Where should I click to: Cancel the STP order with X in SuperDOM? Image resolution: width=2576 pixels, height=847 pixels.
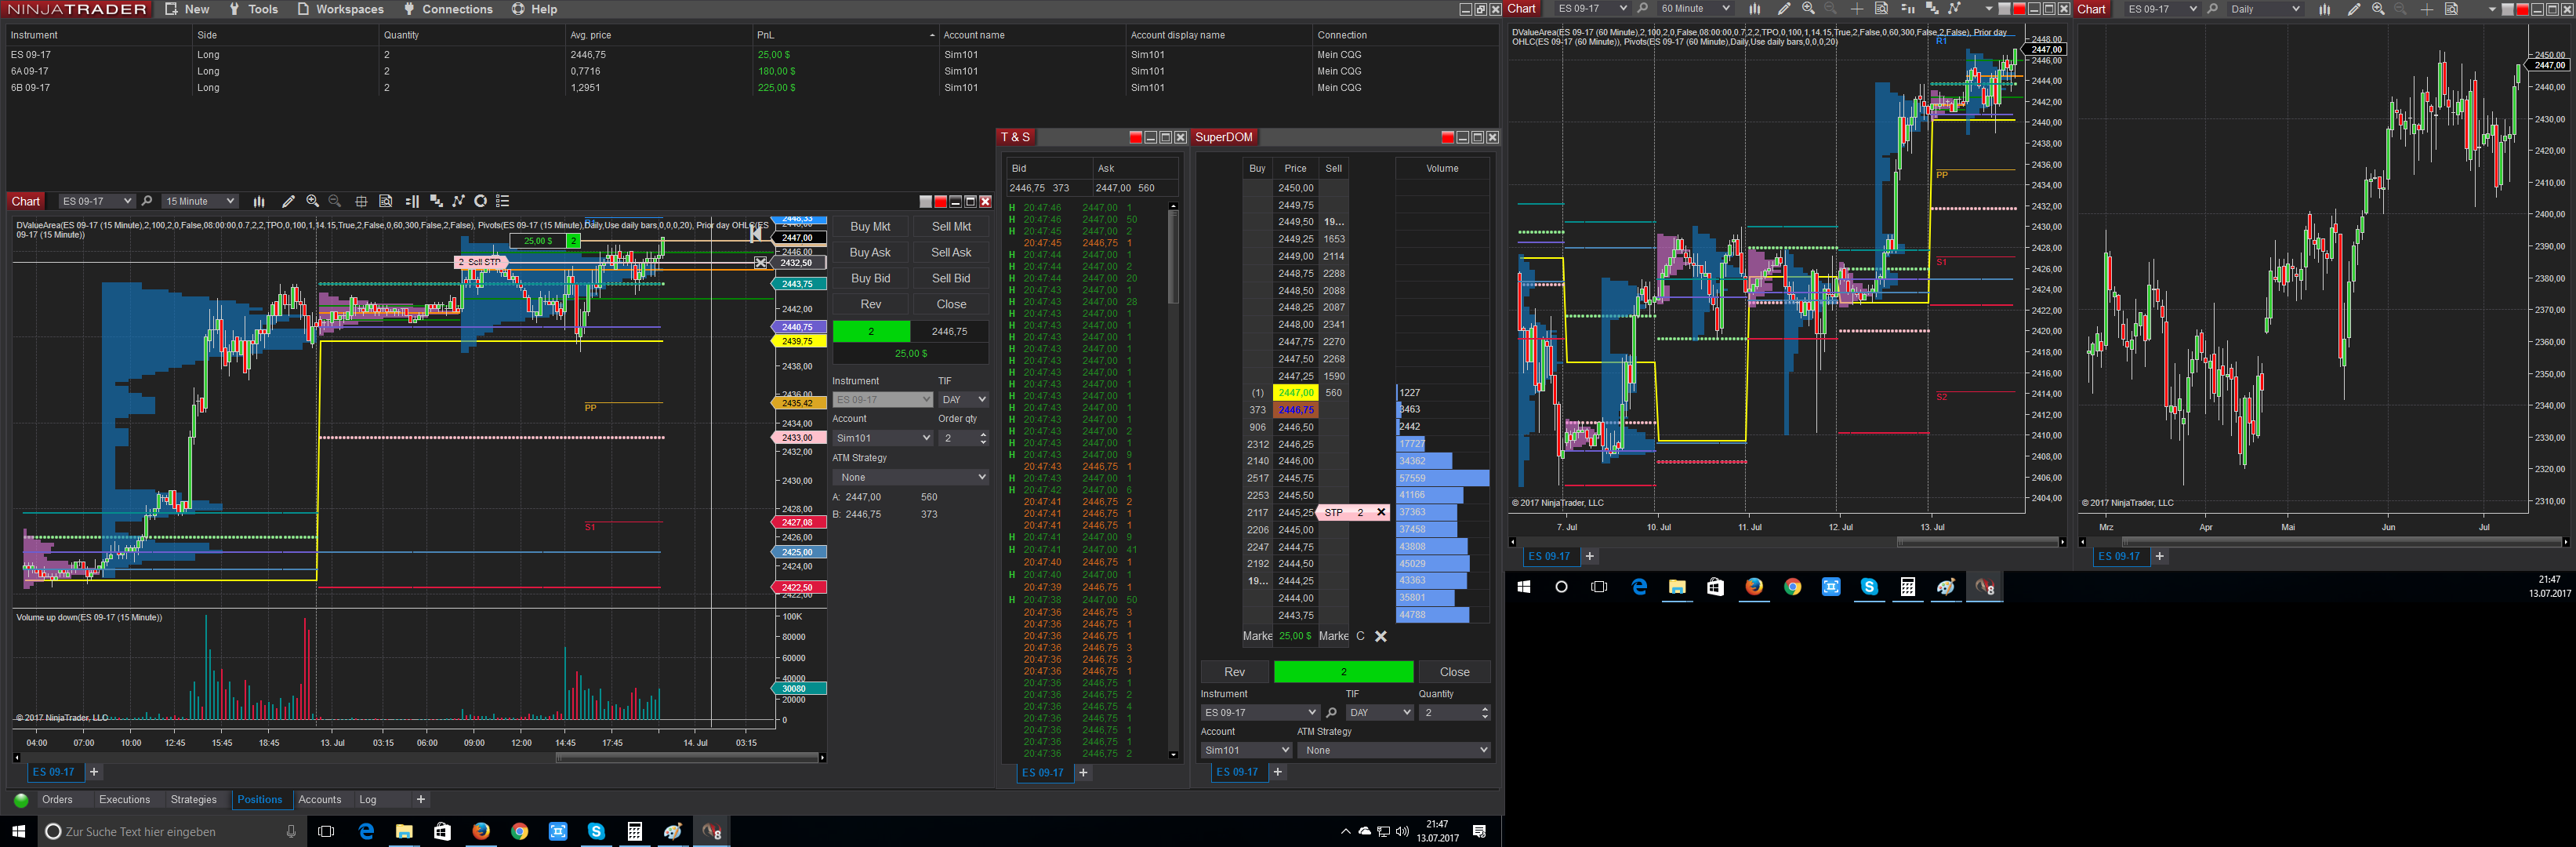tap(1381, 513)
